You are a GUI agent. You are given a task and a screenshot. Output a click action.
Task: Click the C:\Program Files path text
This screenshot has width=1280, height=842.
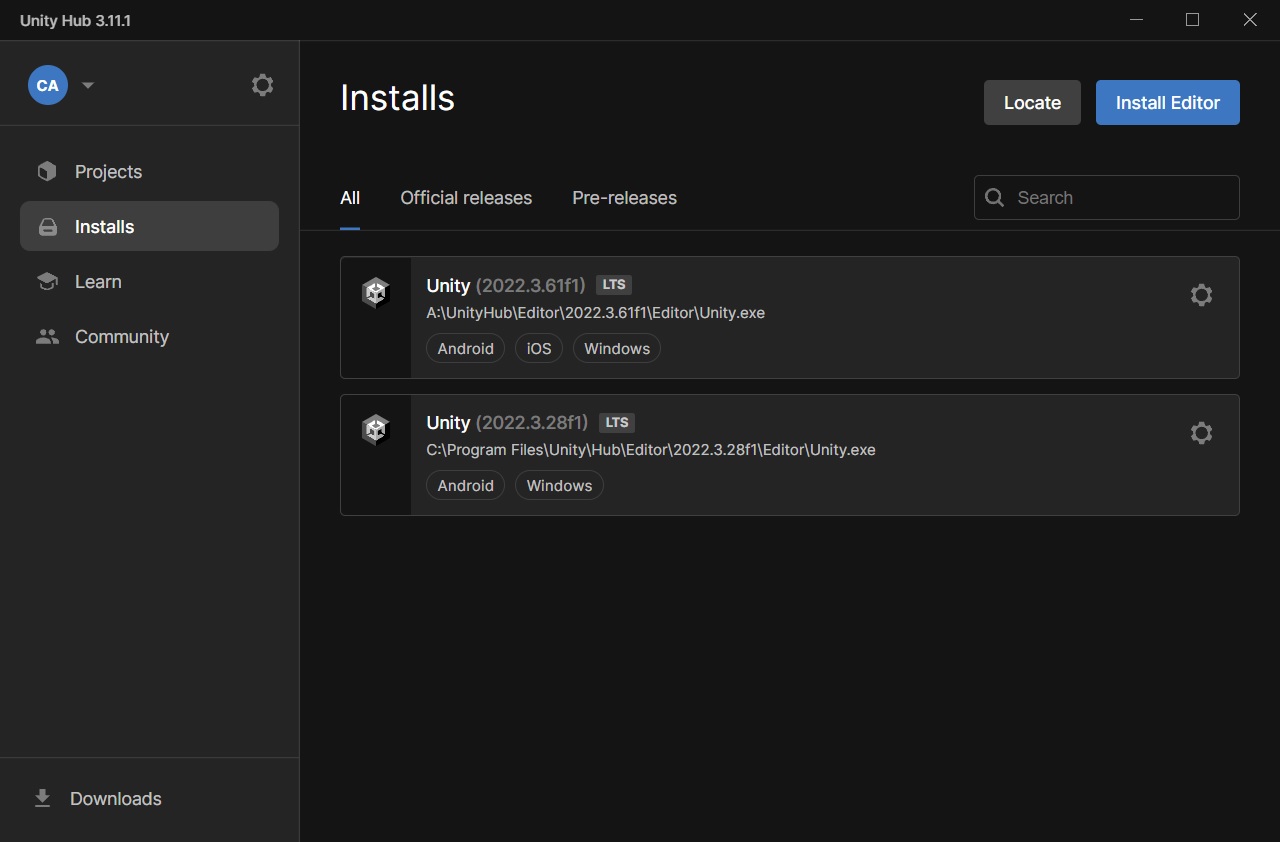click(x=651, y=450)
